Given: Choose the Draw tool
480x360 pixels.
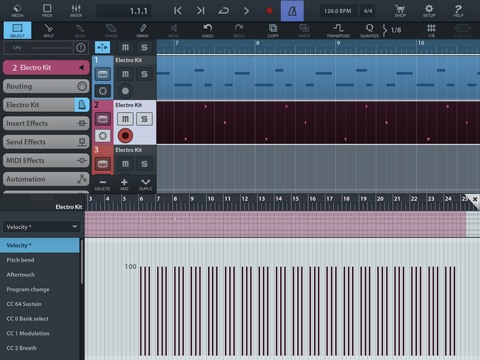Looking at the screenshot, I should pyautogui.click(x=142, y=30).
